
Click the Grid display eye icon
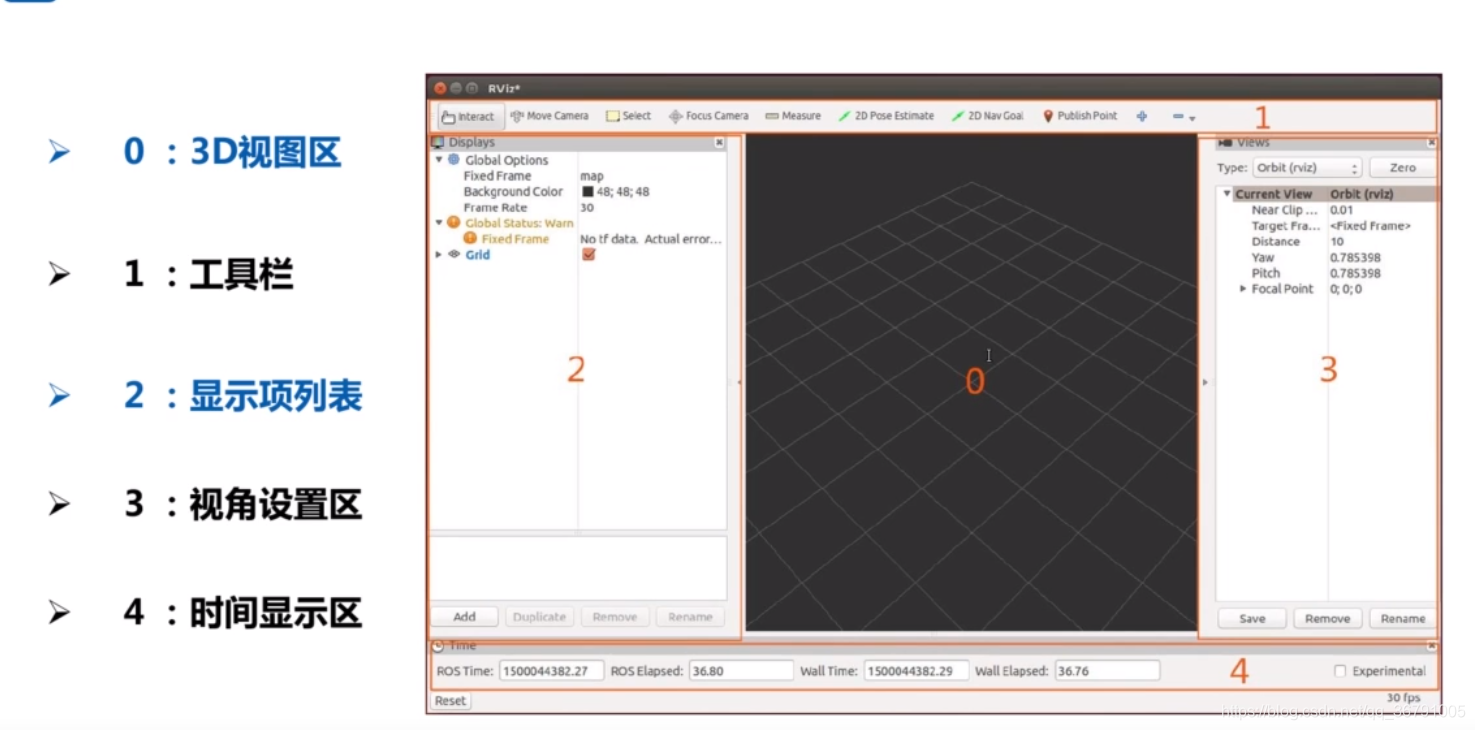click(454, 255)
